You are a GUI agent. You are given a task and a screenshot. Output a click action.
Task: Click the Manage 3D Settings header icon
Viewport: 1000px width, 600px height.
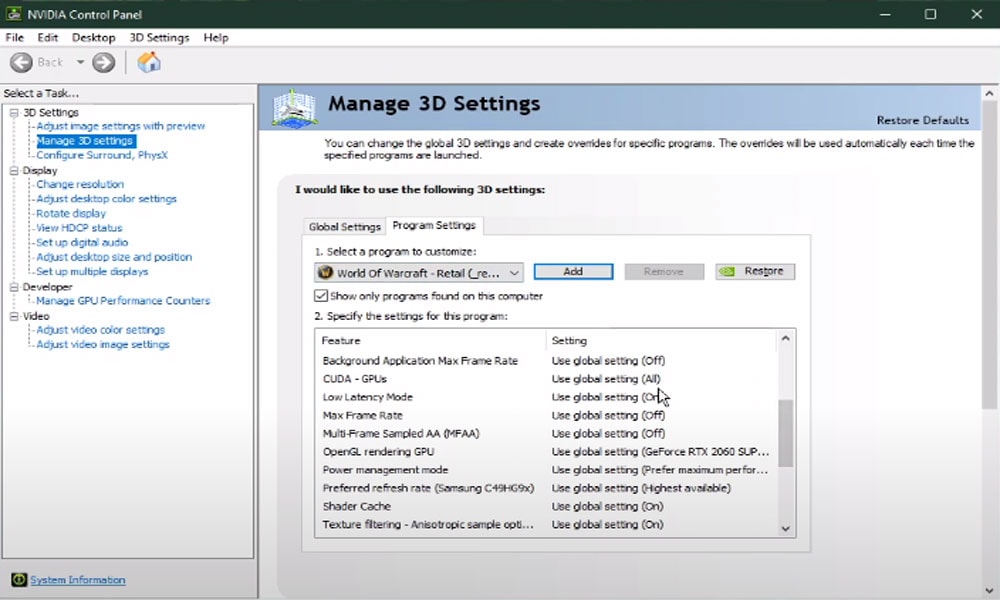[294, 108]
